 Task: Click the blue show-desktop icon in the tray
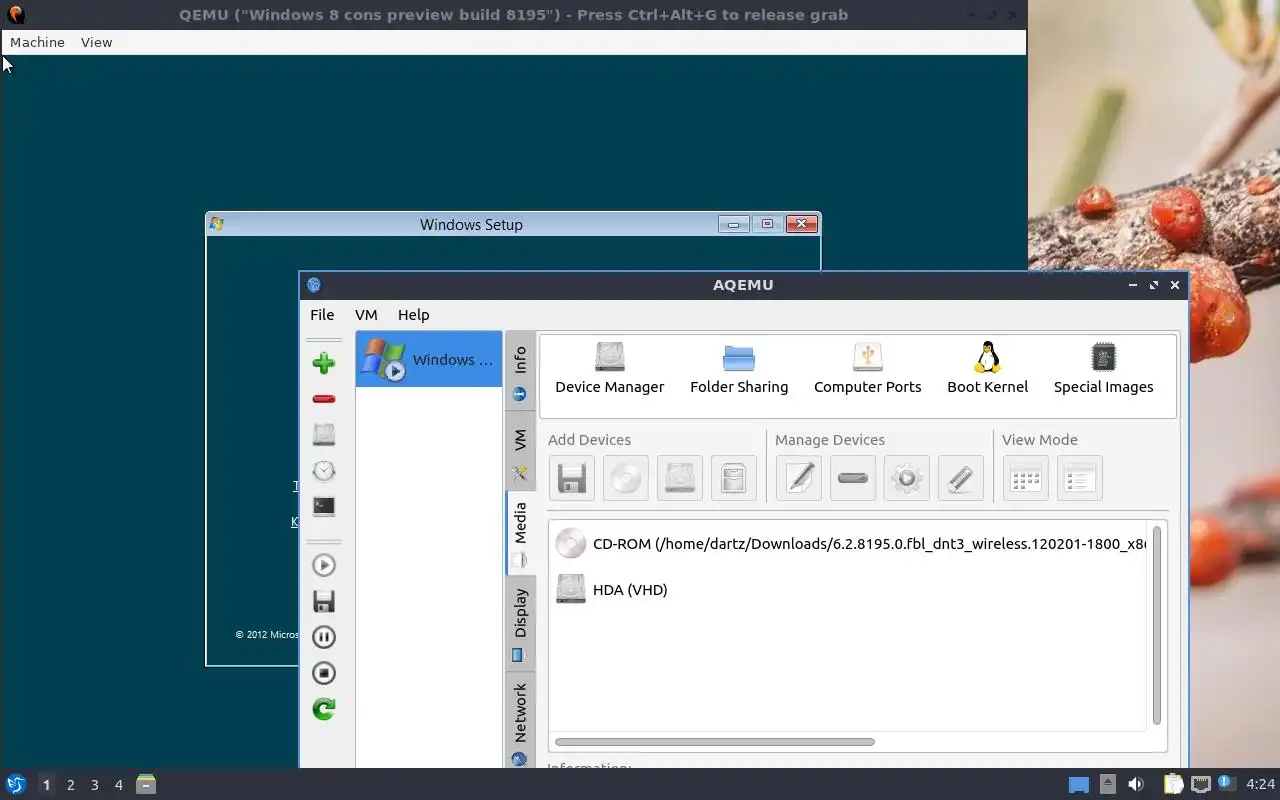pos(1078,785)
